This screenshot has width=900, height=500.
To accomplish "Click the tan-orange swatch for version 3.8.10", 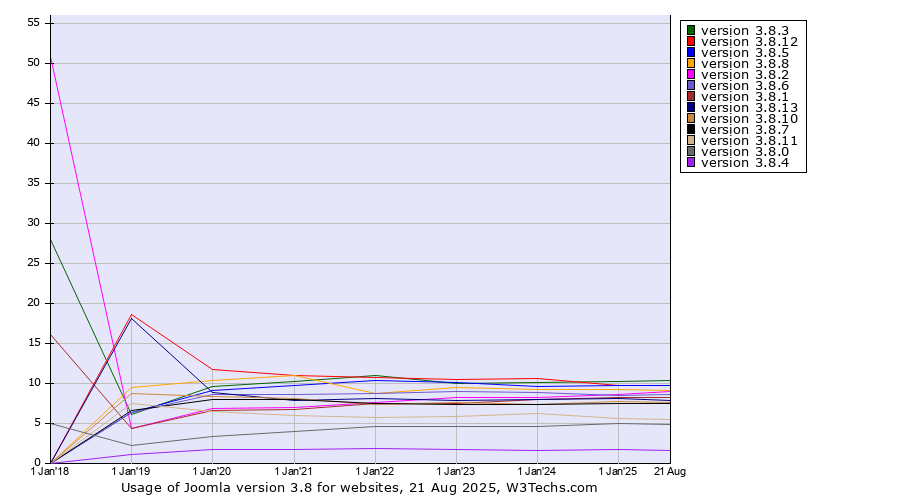I will coord(691,118).
